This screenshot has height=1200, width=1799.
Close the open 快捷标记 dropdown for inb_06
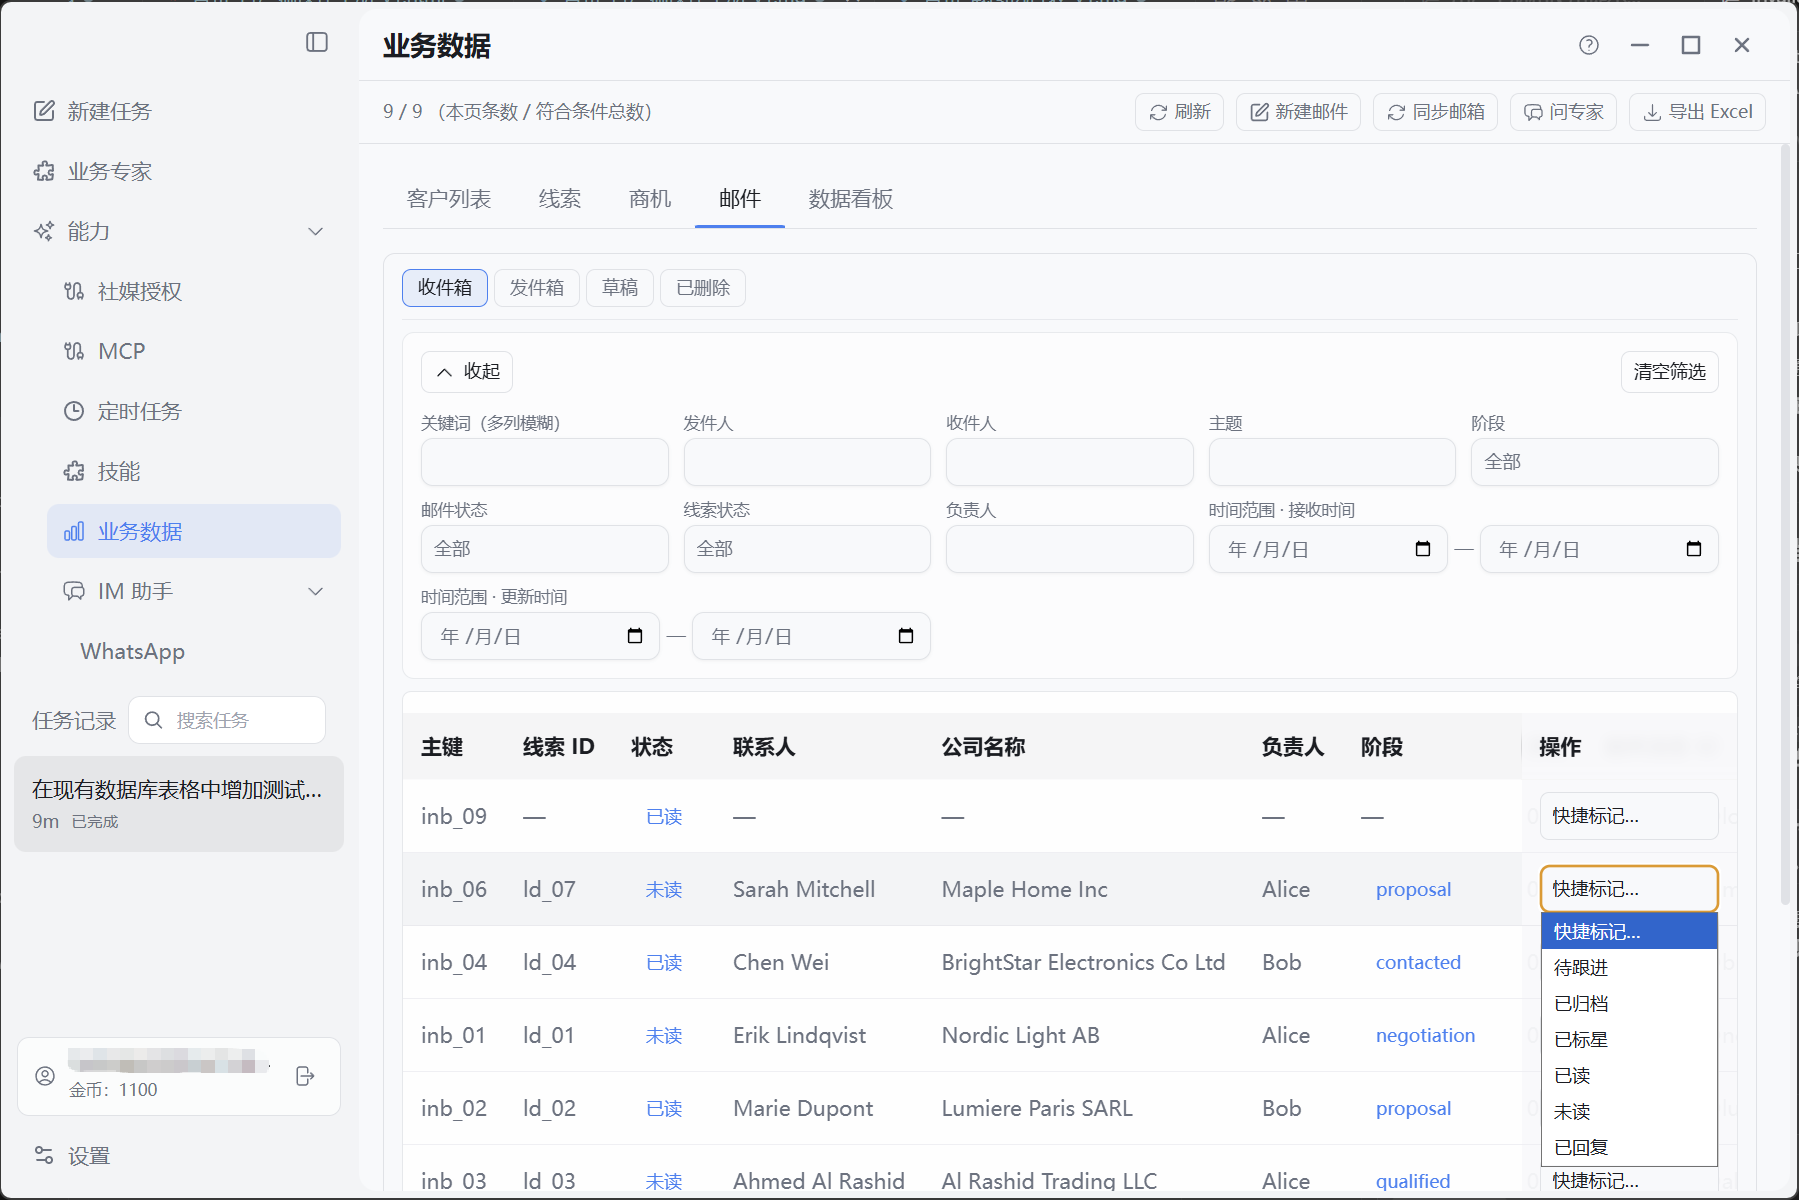(1629, 889)
